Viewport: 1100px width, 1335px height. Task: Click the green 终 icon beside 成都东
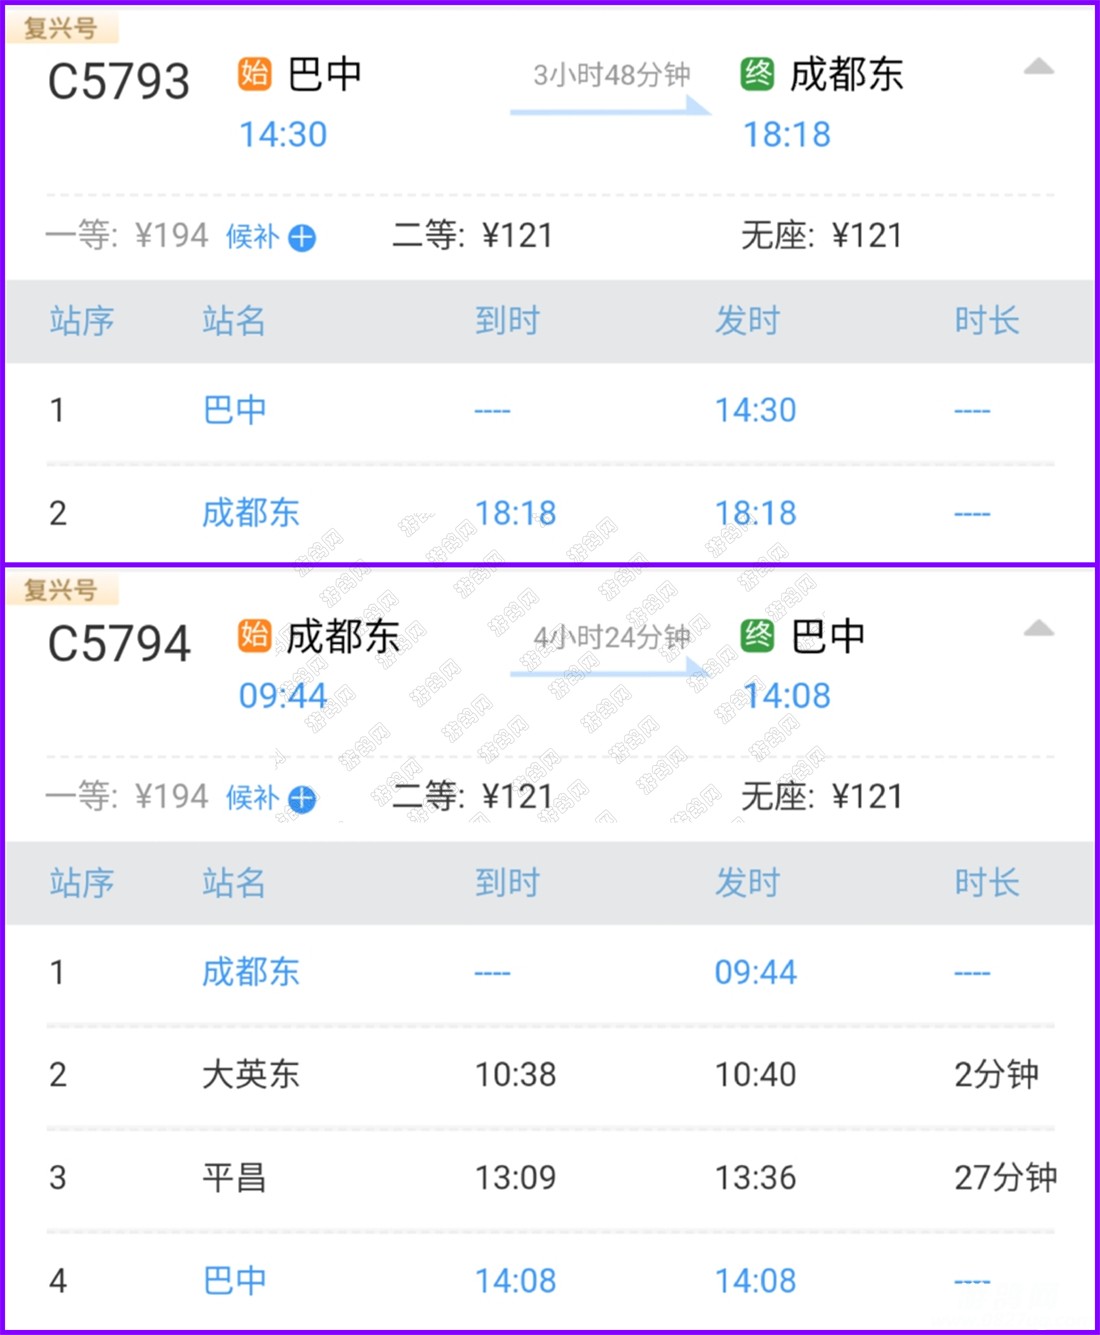pyautogui.click(x=757, y=74)
